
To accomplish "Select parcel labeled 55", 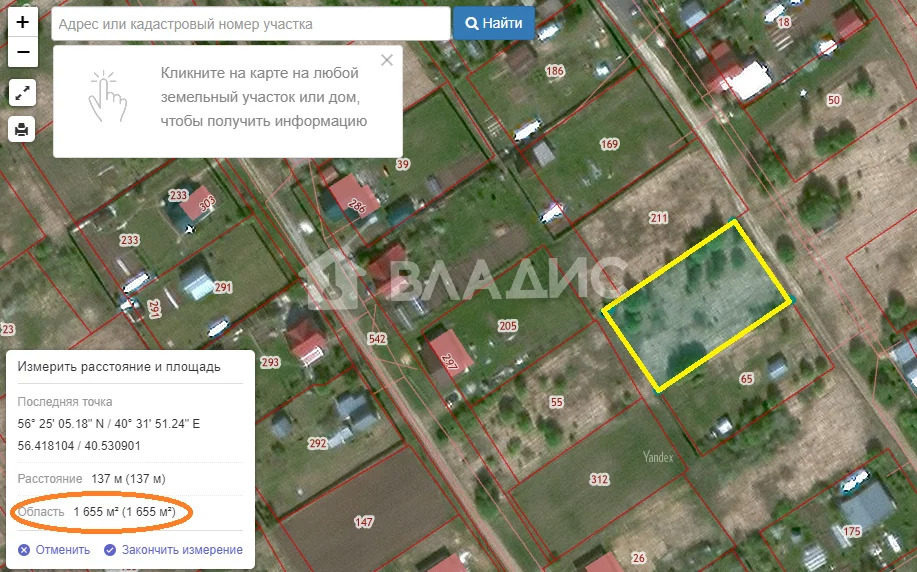I will point(556,402).
